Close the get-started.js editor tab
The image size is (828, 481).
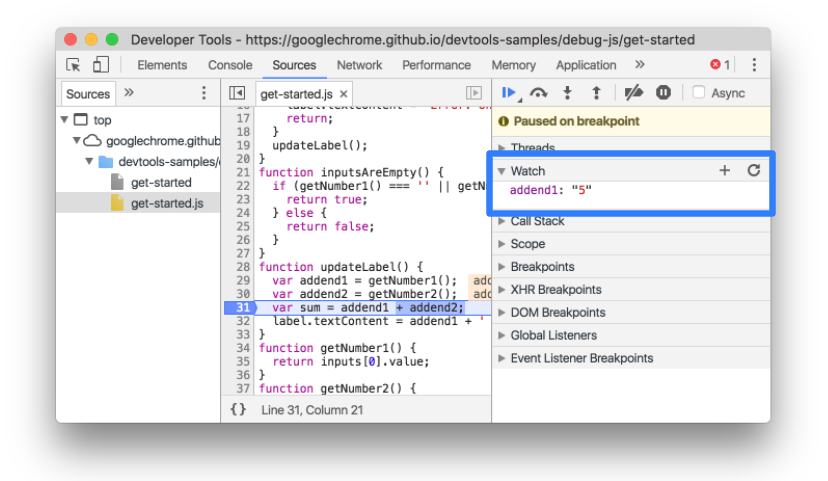point(343,94)
